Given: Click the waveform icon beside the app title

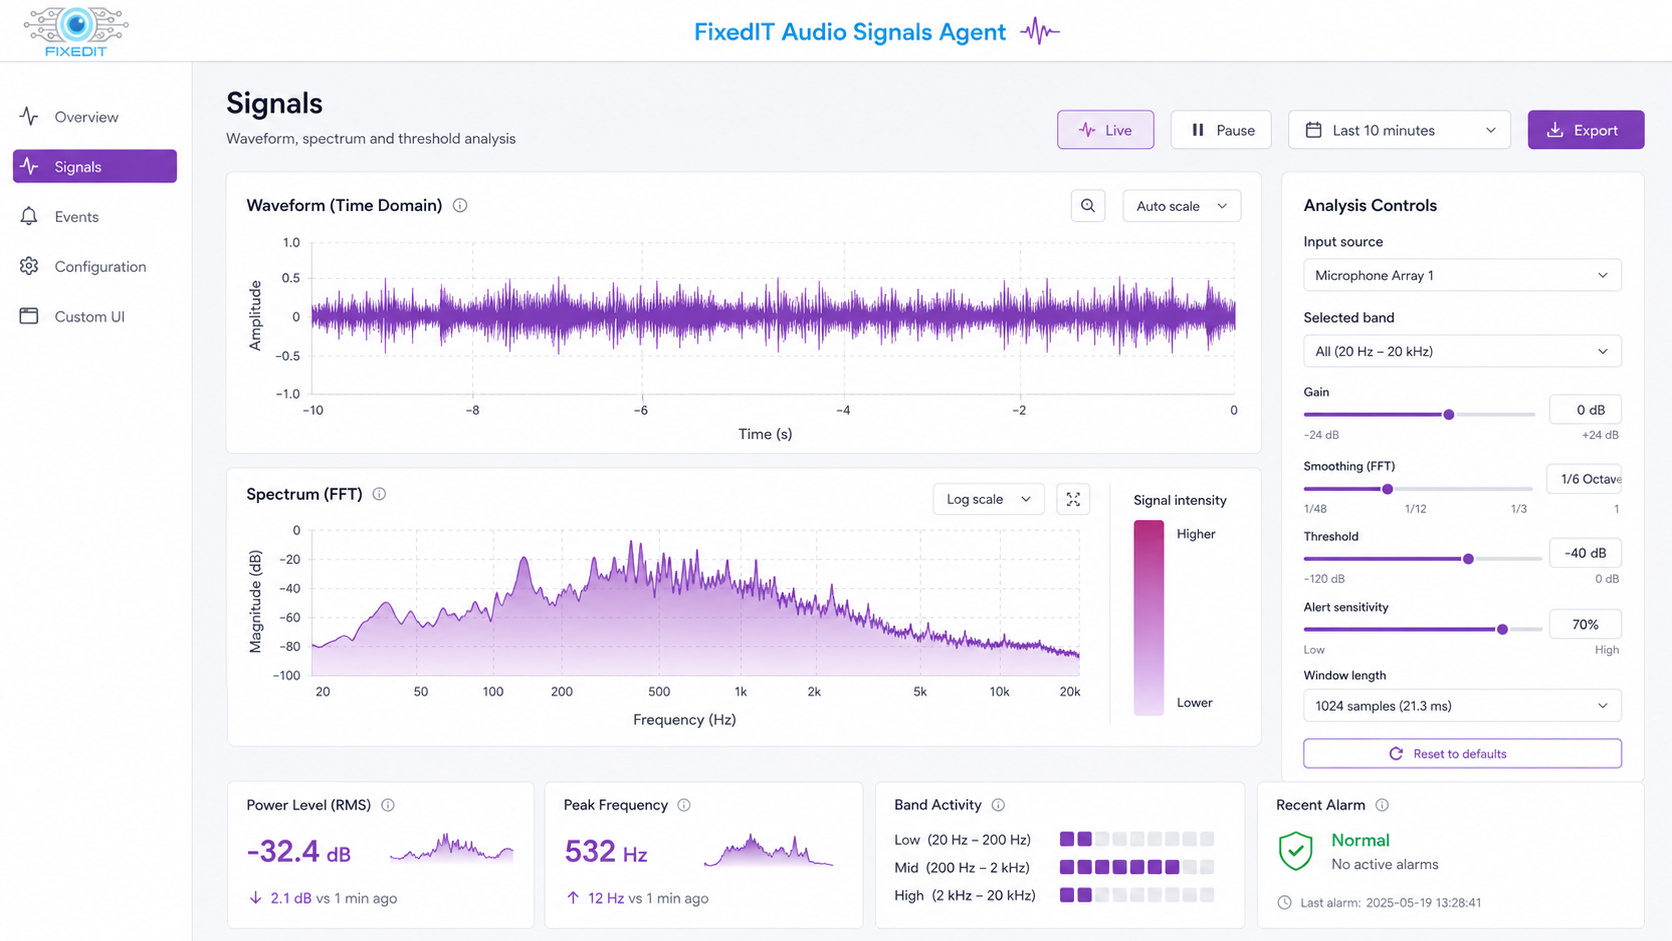Looking at the screenshot, I should (x=1040, y=31).
